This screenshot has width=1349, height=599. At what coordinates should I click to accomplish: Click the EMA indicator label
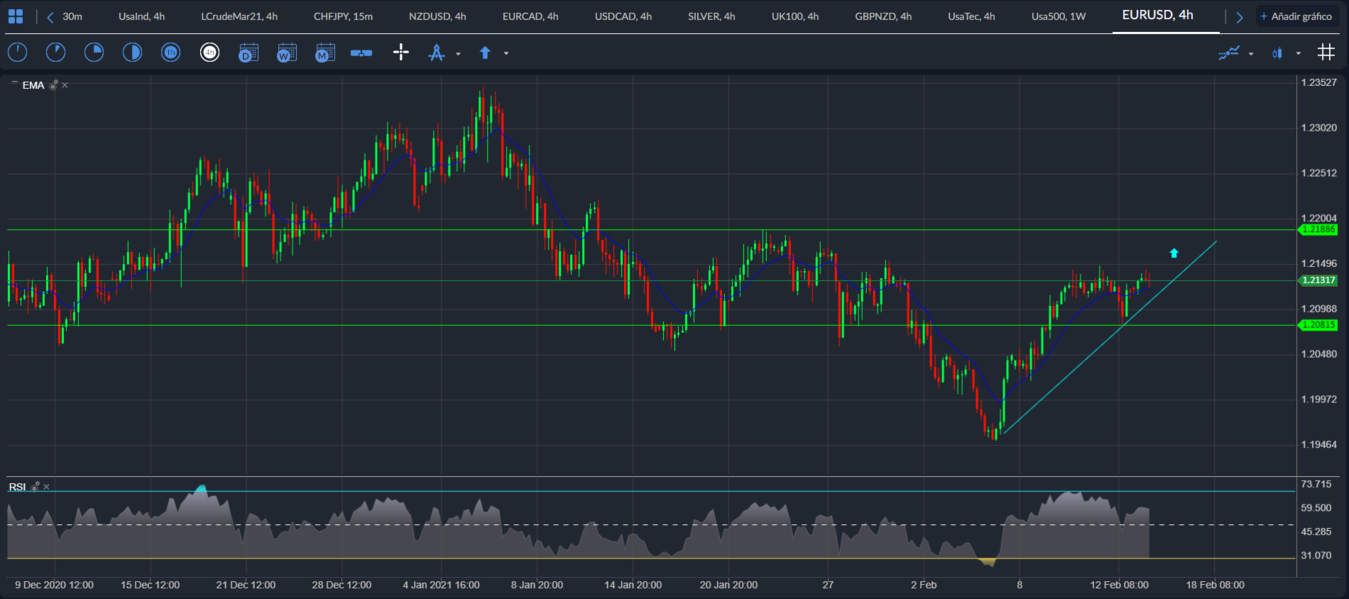click(x=33, y=85)
